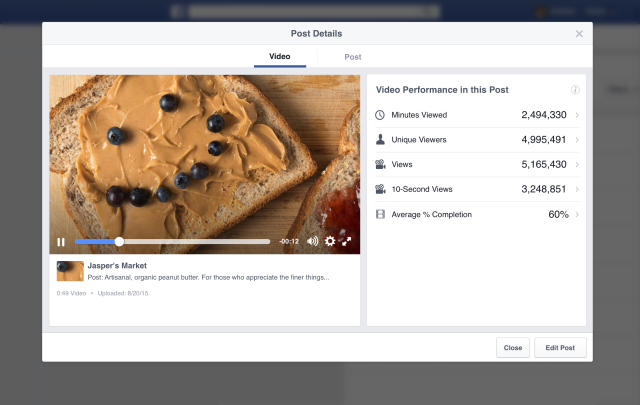Switch to the Post tab
This screenshot has width=640, height=405.
point(352,57)
